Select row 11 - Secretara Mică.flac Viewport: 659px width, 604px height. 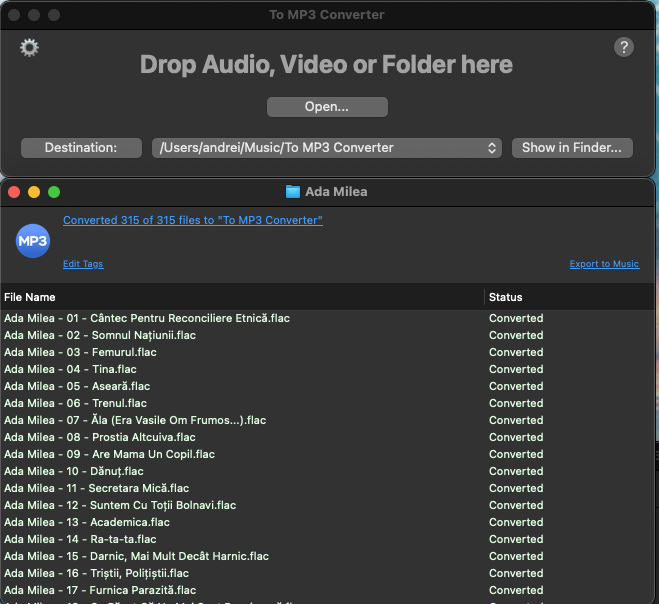tap(327, 488)
